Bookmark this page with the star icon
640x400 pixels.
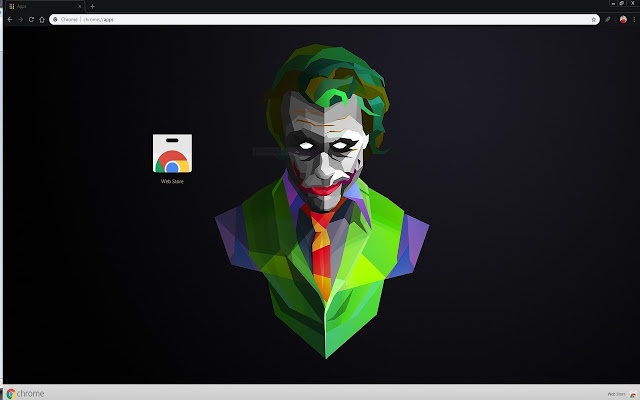point(594,19)
